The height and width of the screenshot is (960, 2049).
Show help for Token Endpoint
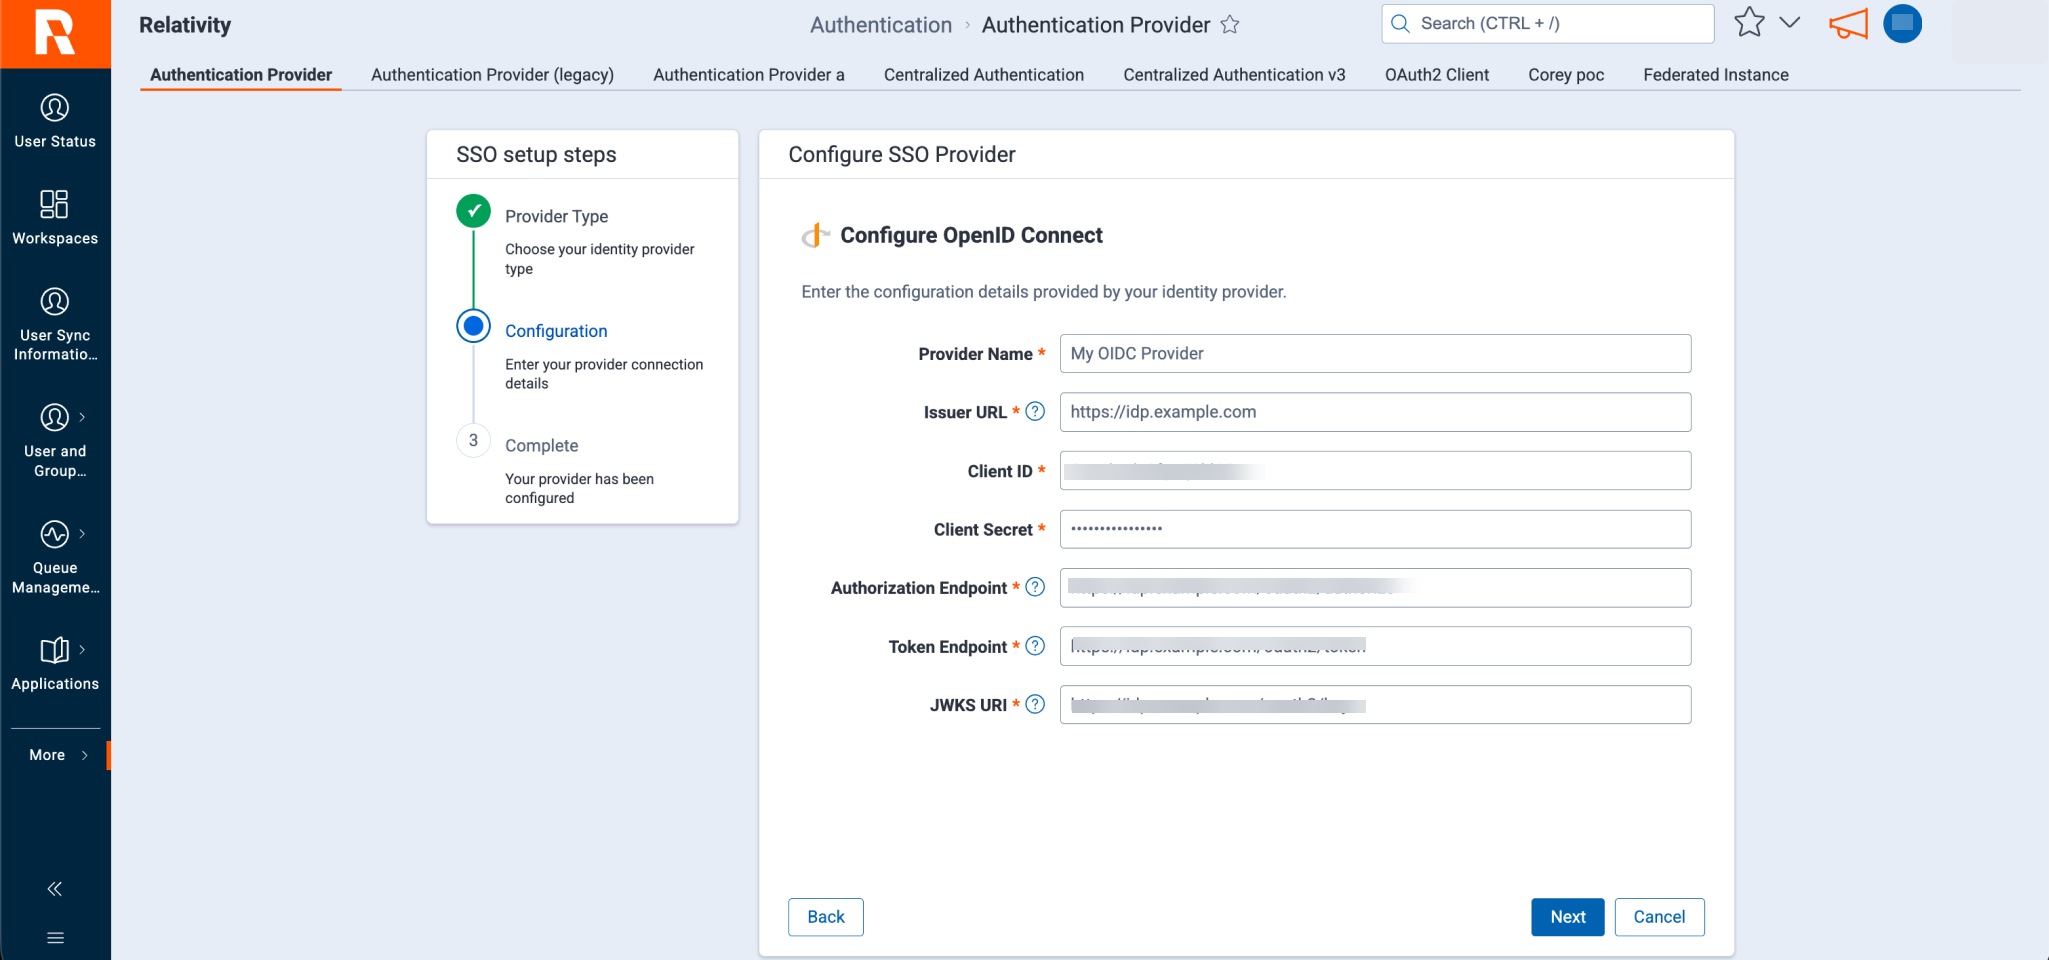[1035, 646]
